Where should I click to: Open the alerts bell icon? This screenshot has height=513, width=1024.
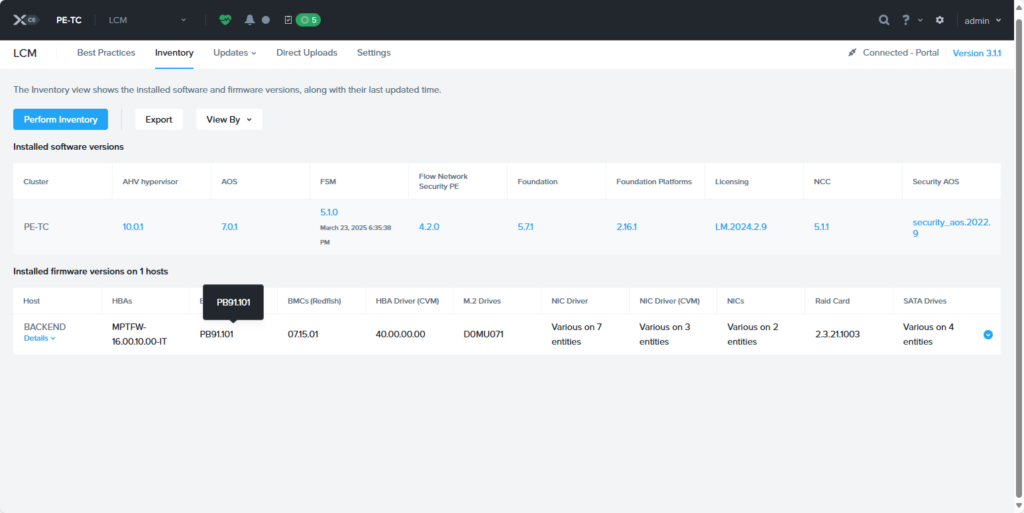point(249,20)
